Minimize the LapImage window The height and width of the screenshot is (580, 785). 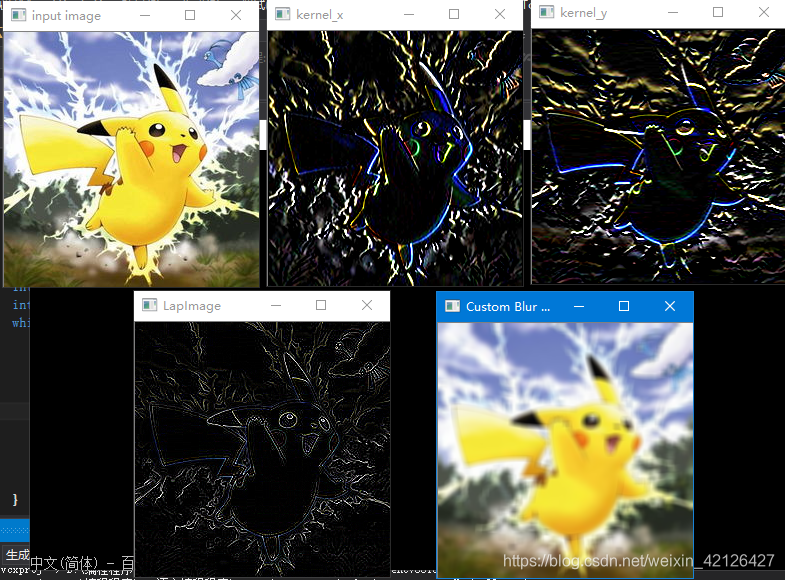(x=276, y=305)
